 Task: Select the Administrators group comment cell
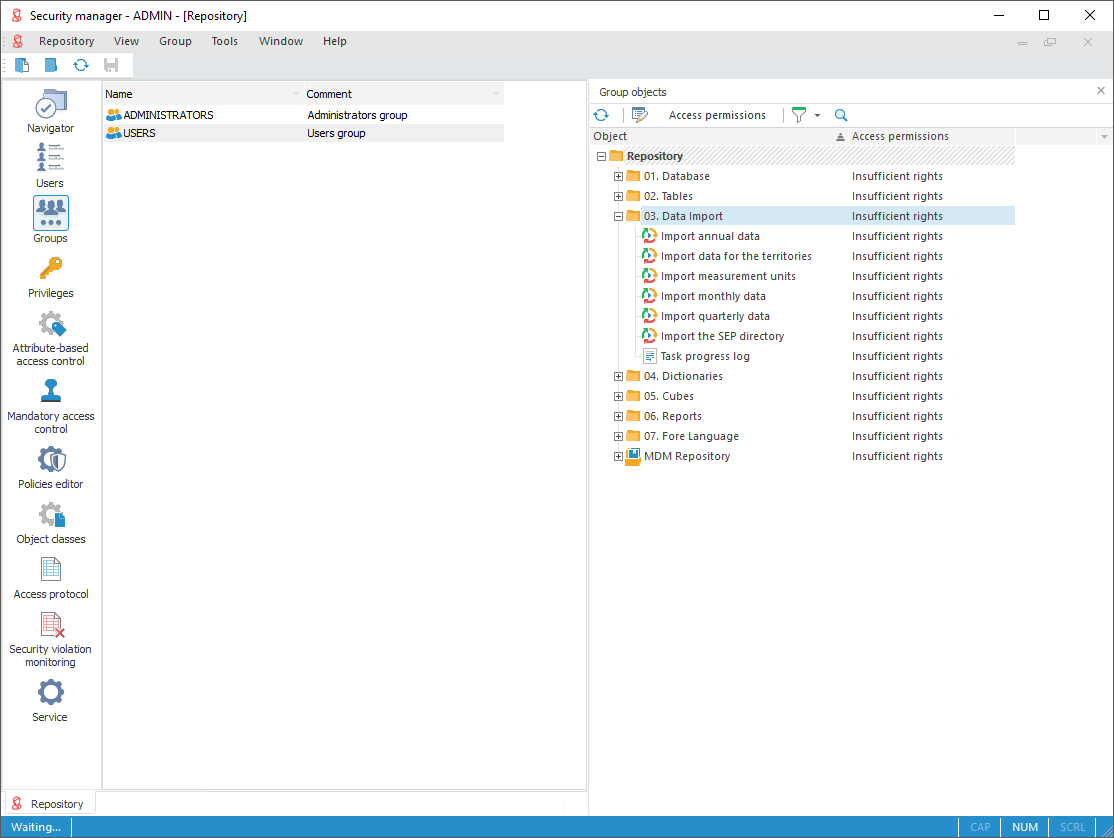404,115
